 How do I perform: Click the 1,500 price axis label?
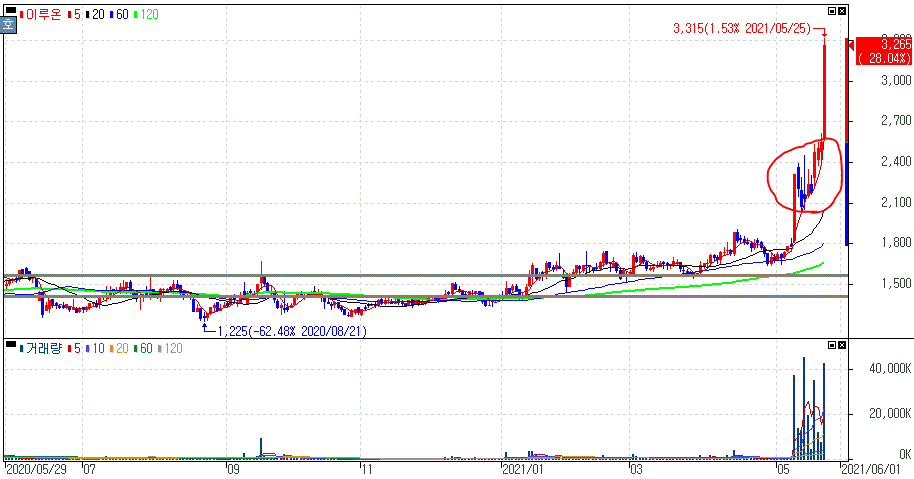coord(896,284)
